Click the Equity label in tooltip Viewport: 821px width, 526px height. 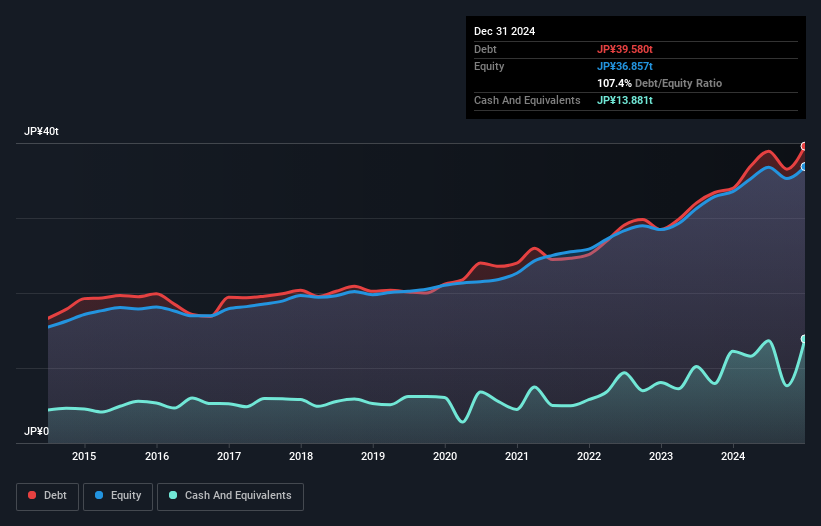pyautogui.click(x=489, y=66)
